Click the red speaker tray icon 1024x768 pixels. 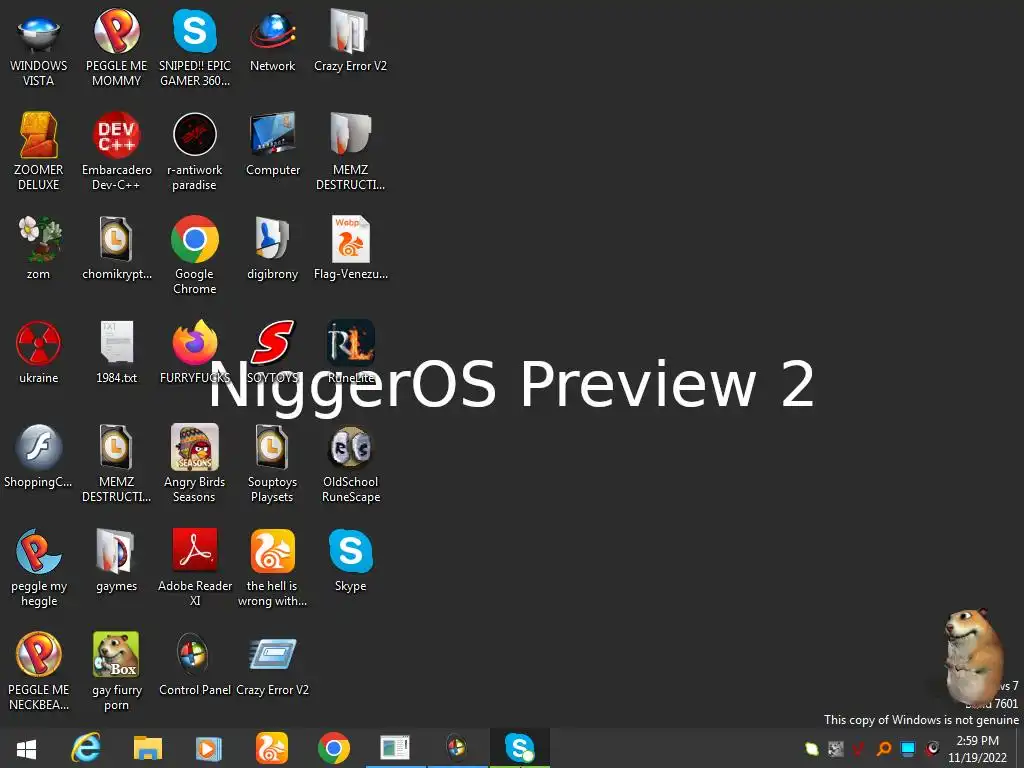932,748
